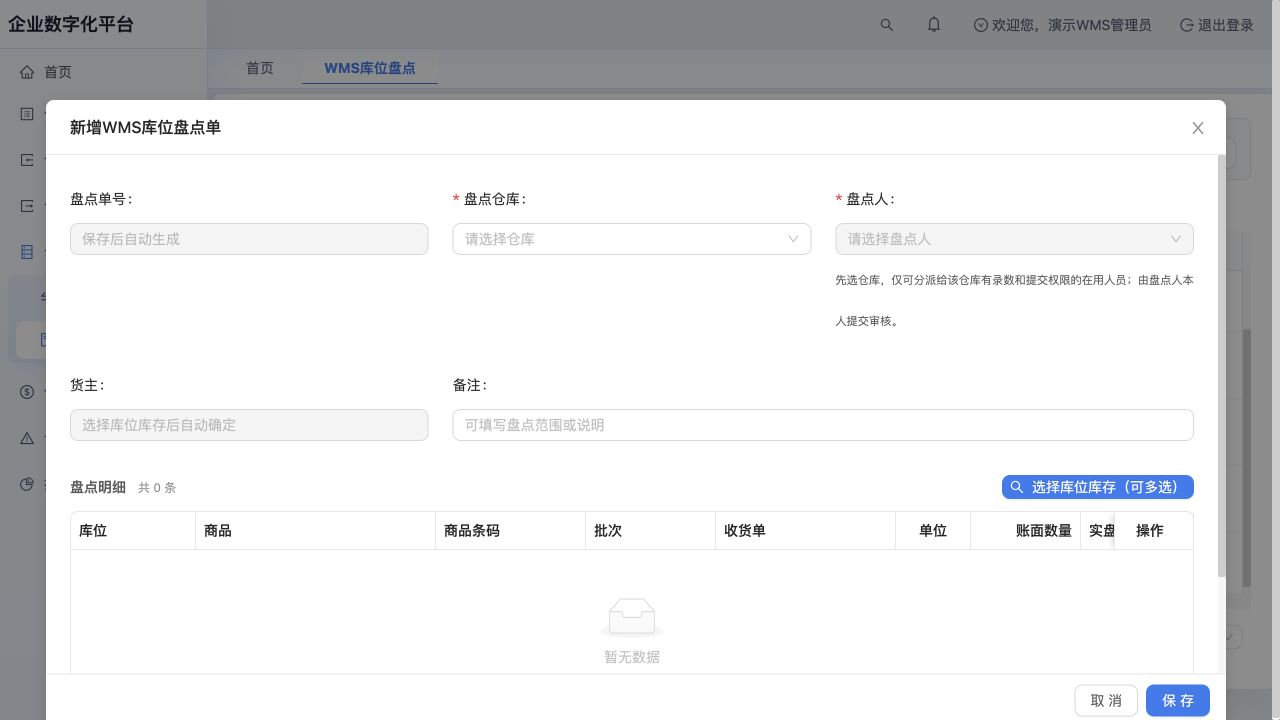
Task: Click the blue stacked-boxes icon in the sidebar
Action: pyautogui.click(x=27, y=252)
